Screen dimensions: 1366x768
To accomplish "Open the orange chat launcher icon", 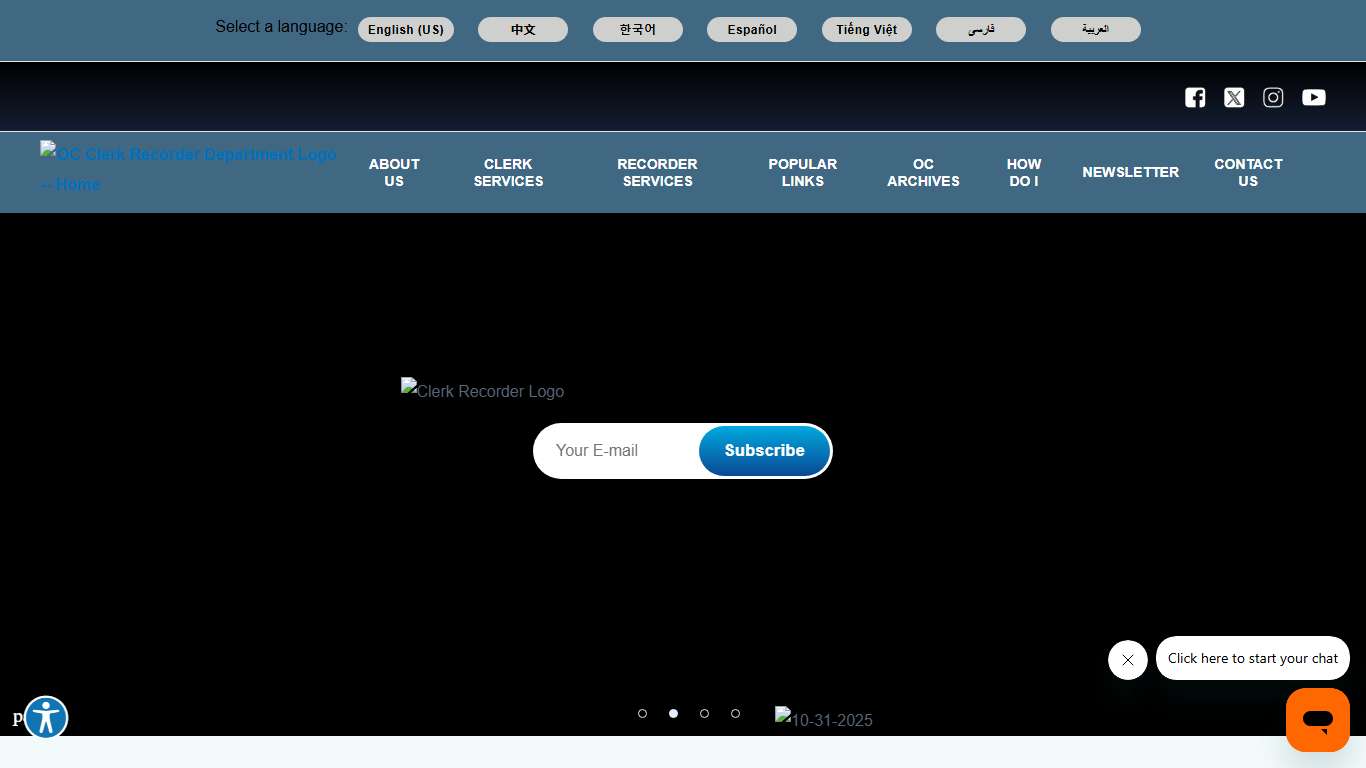I will tap(1317, 720).
